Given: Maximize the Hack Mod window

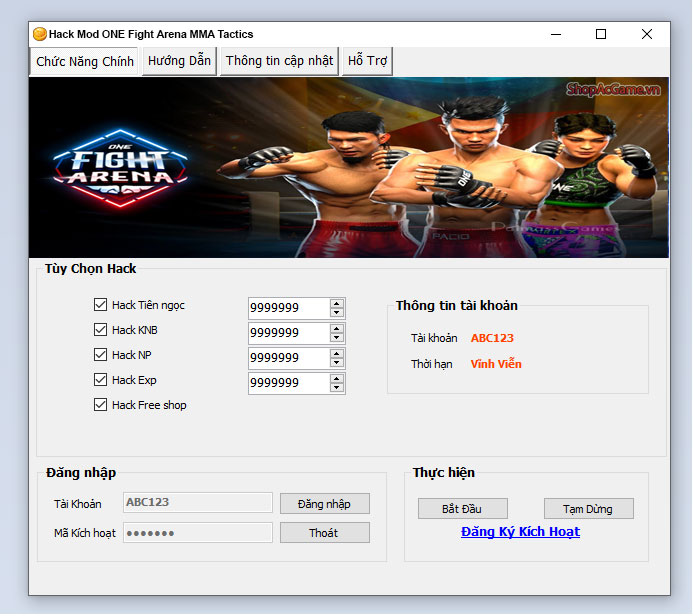Looking at the screenshot, I should [x=601, y=34].
